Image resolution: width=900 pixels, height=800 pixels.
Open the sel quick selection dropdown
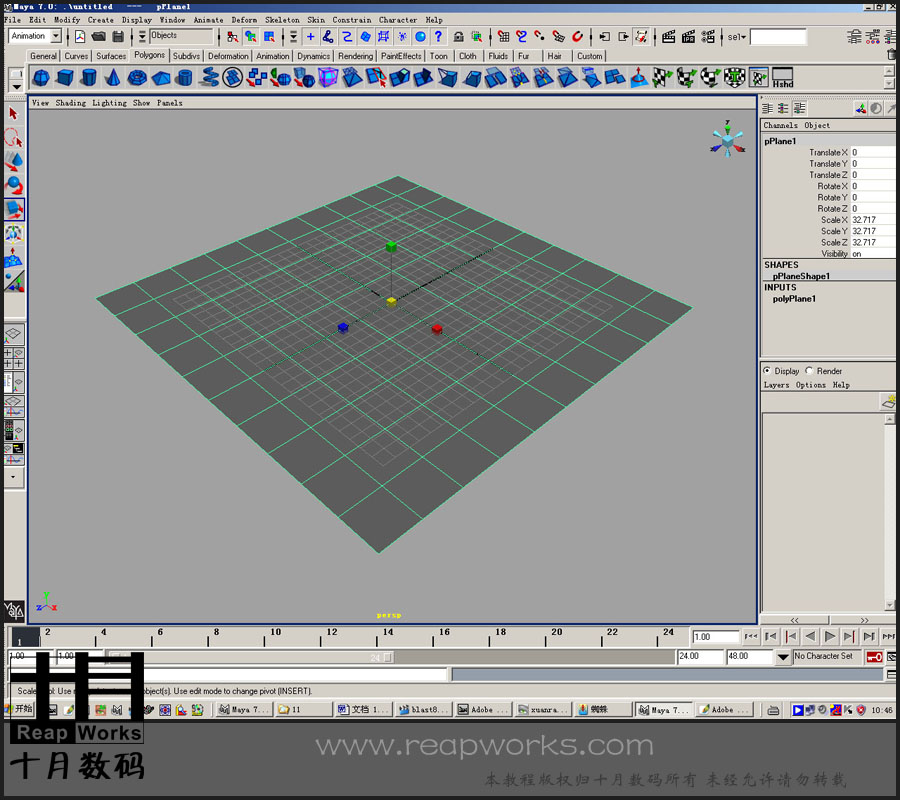[x=736, y=37]
